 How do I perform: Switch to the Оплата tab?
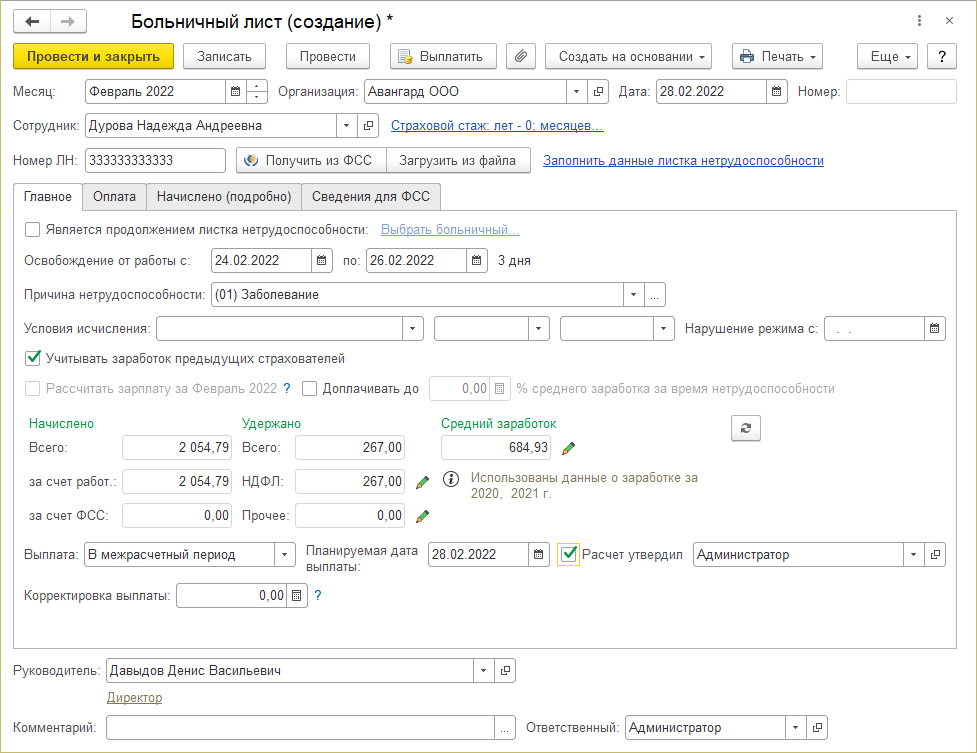pyautogui.click(x=114, y=197)
